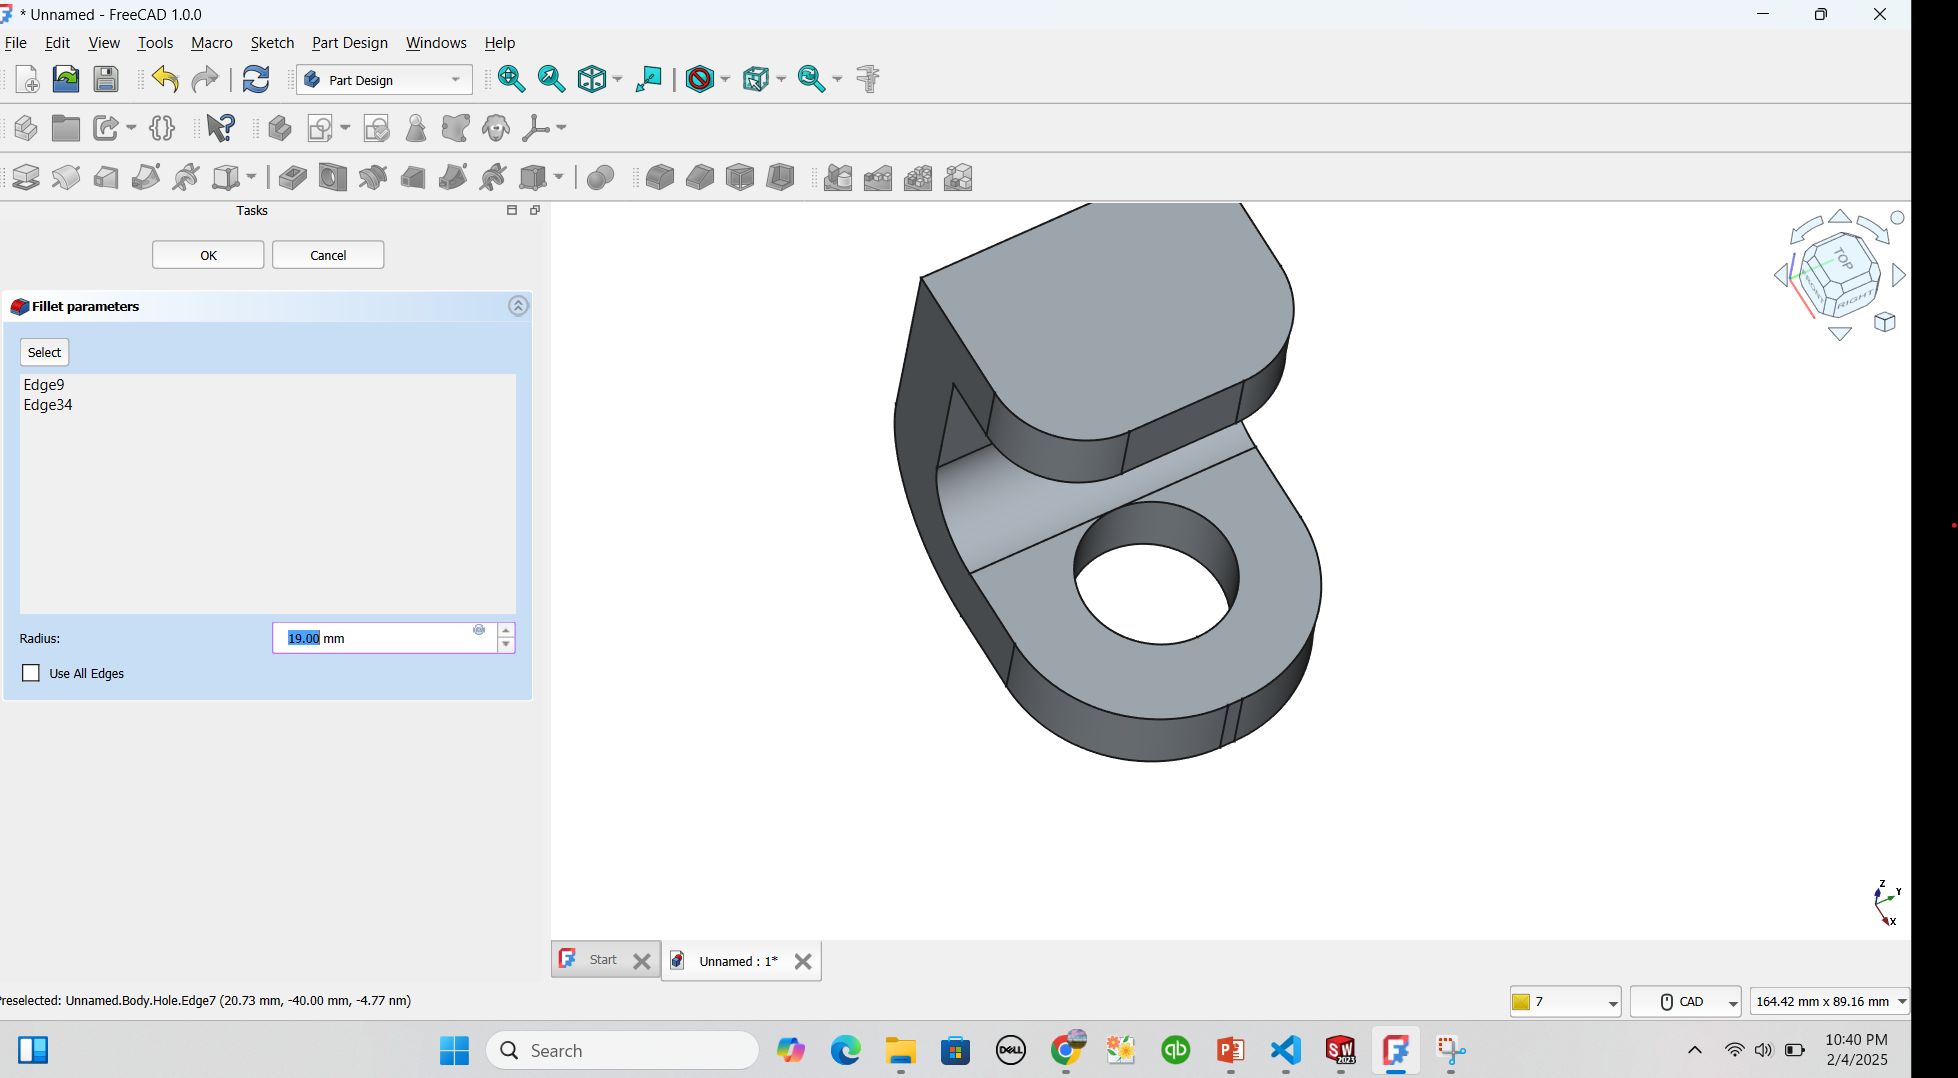
Task: Select the Linear Pattern icon
Action: tap(878, 178)
